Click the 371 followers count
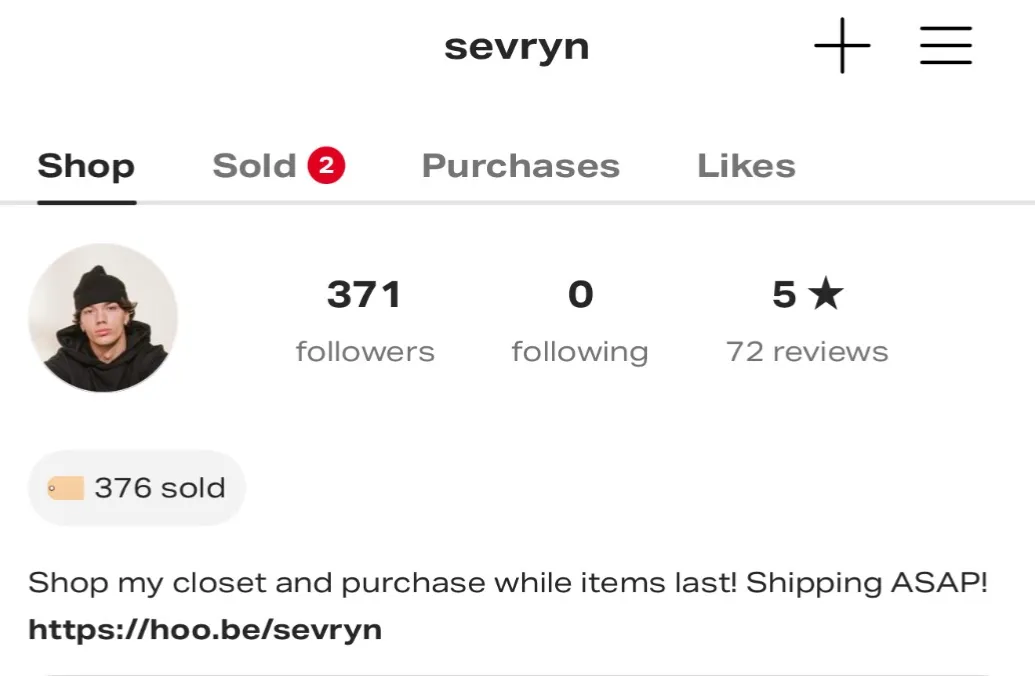The image size is (1035, 676). click(364, 294)
